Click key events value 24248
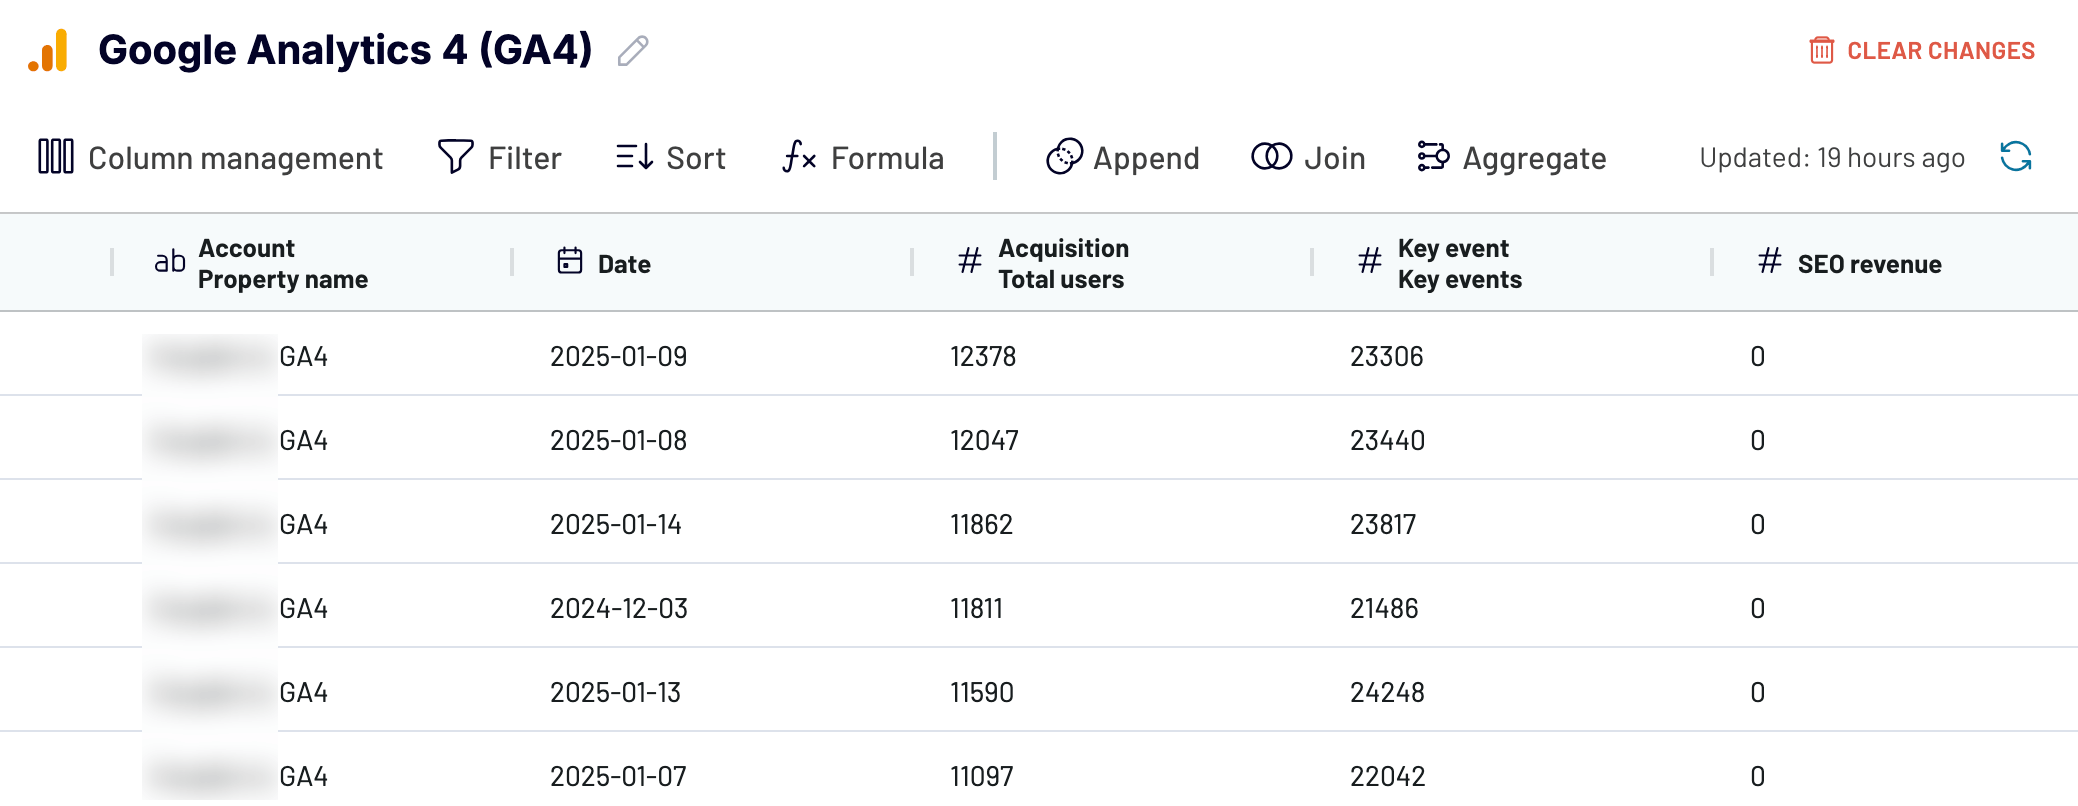This screenshot has width=2078, height=806. pyautogui.click(x=1387, y=693)
